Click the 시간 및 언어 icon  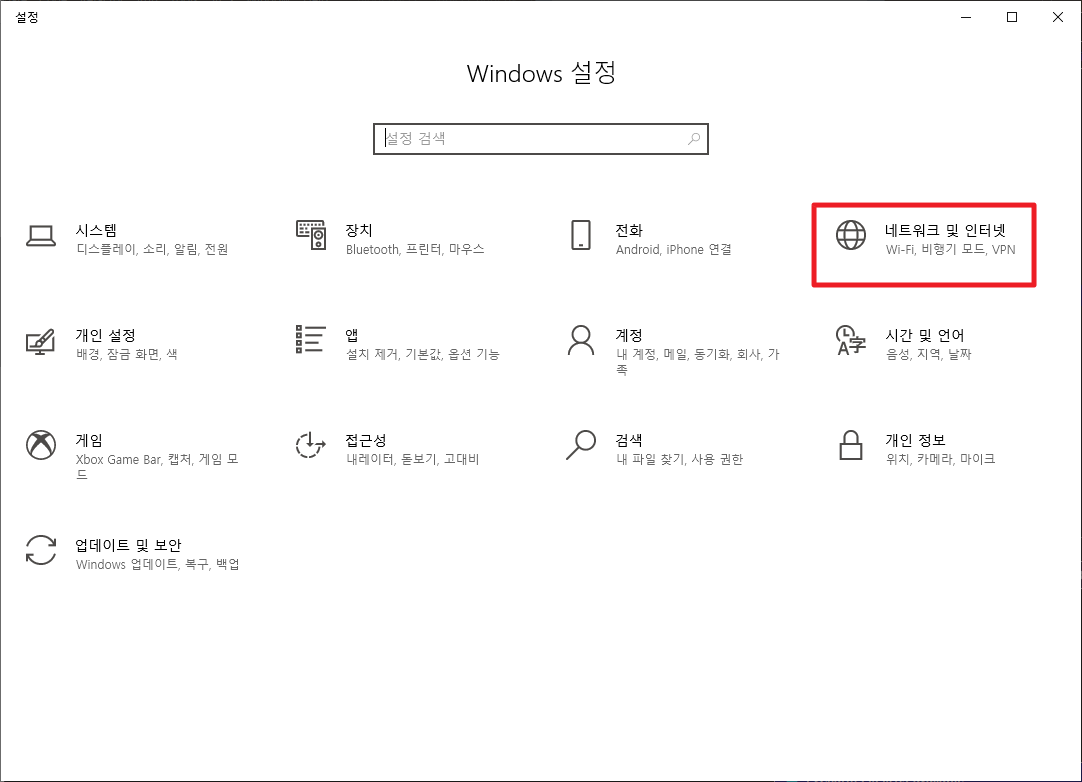851,340
